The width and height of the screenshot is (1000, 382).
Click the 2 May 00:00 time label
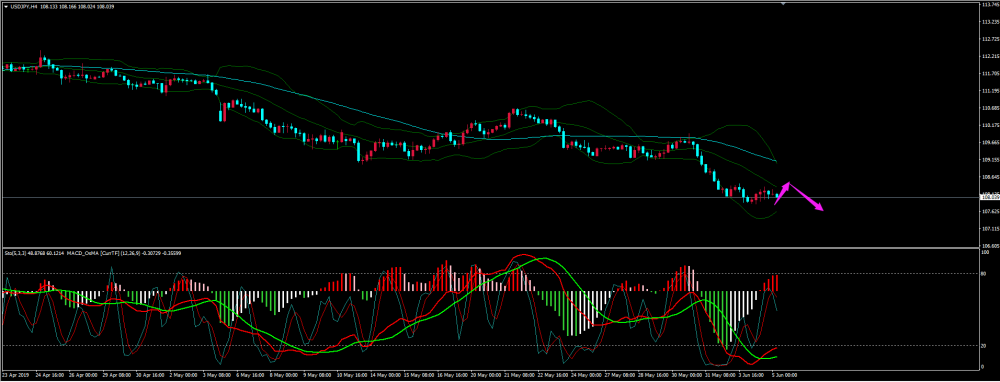click(x=184, y=376)
